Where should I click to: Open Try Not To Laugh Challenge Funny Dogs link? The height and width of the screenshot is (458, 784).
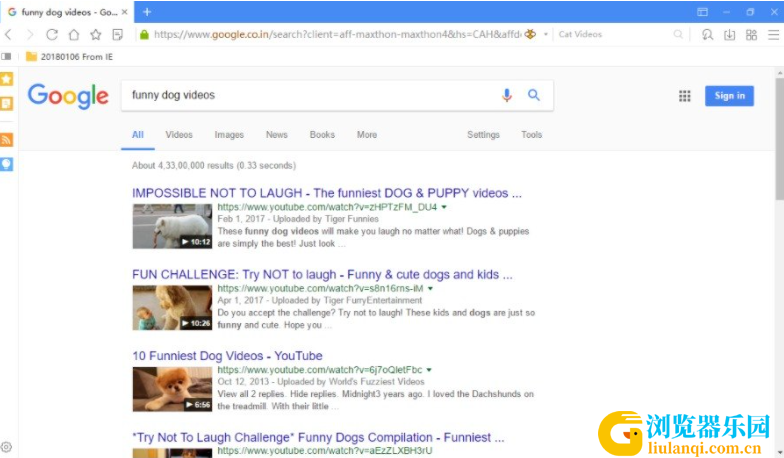[x=318, y=438]
